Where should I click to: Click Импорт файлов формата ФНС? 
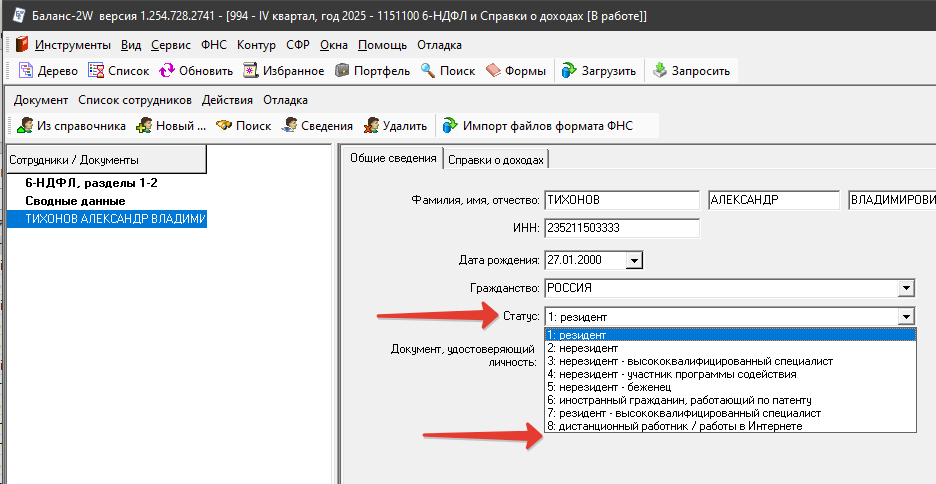click(536, 126)
